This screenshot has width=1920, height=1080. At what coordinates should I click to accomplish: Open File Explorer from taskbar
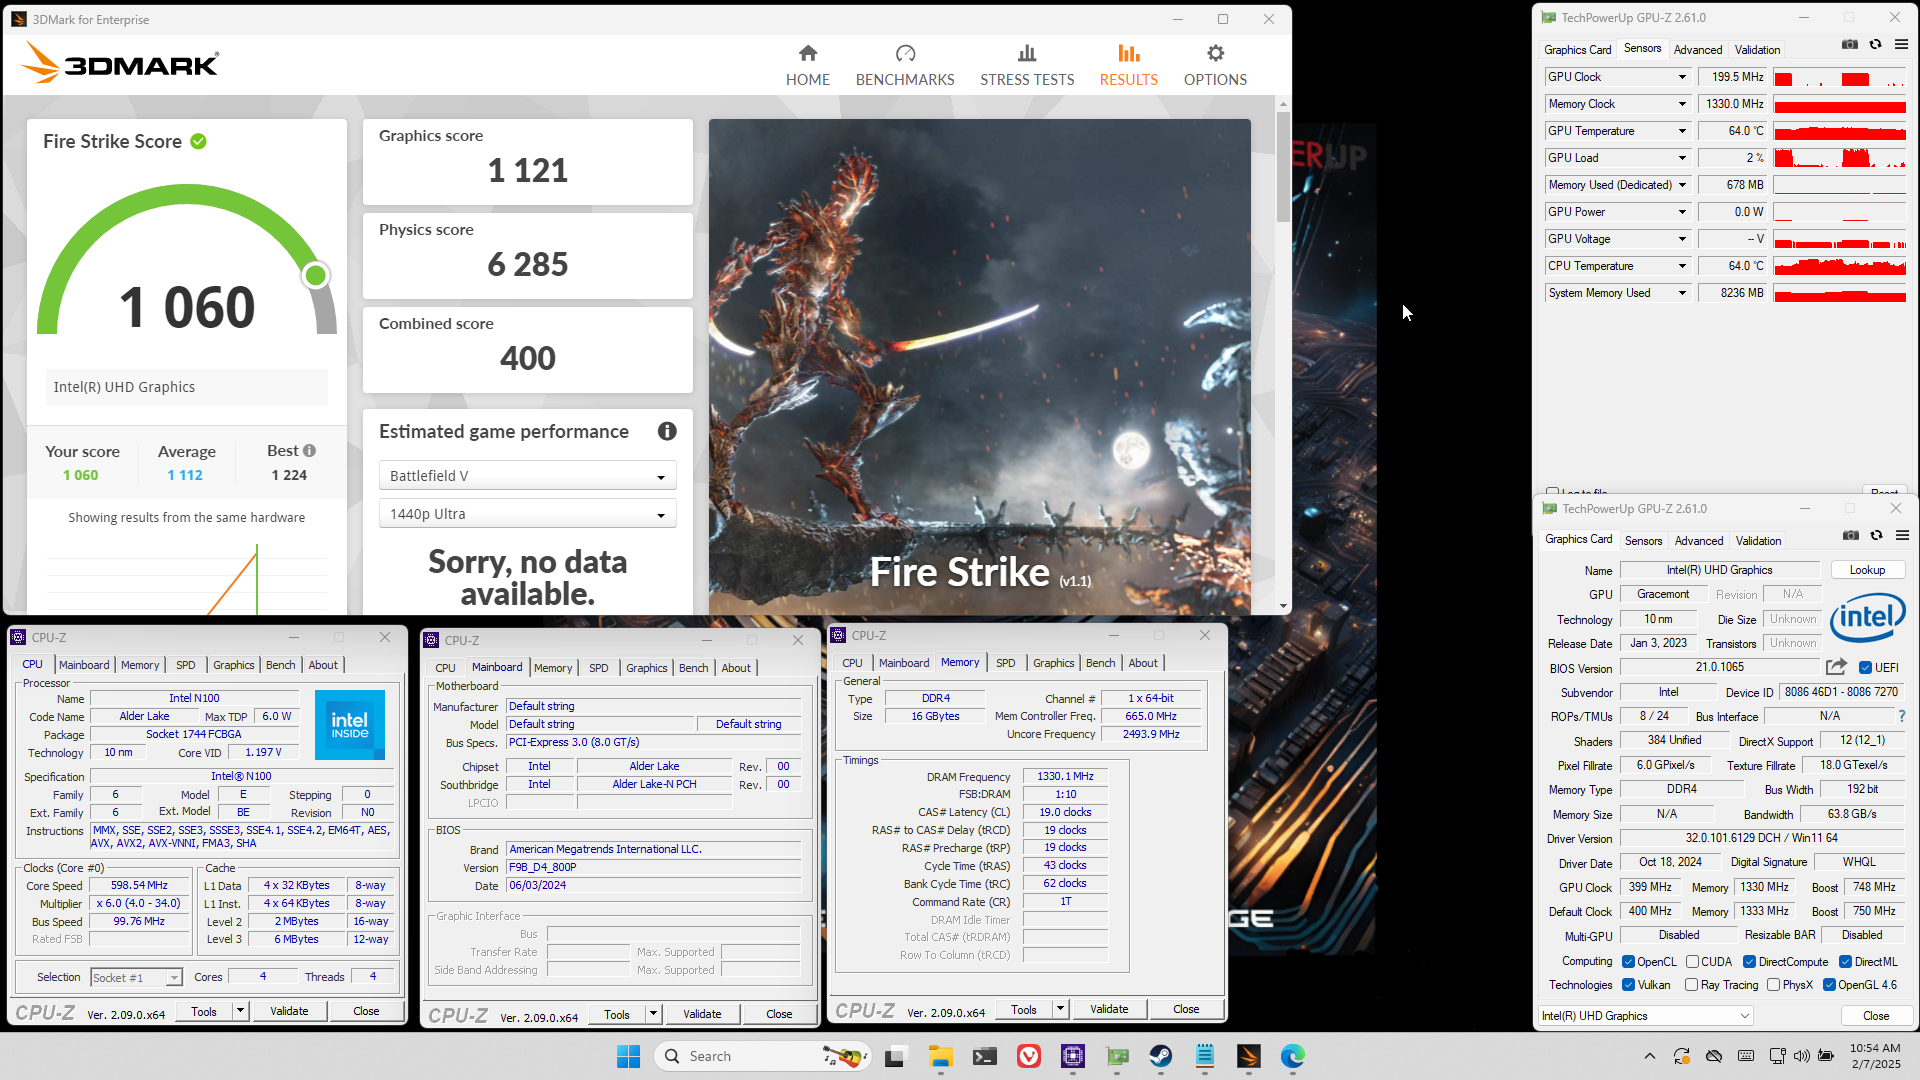[x=940, y=1056]
